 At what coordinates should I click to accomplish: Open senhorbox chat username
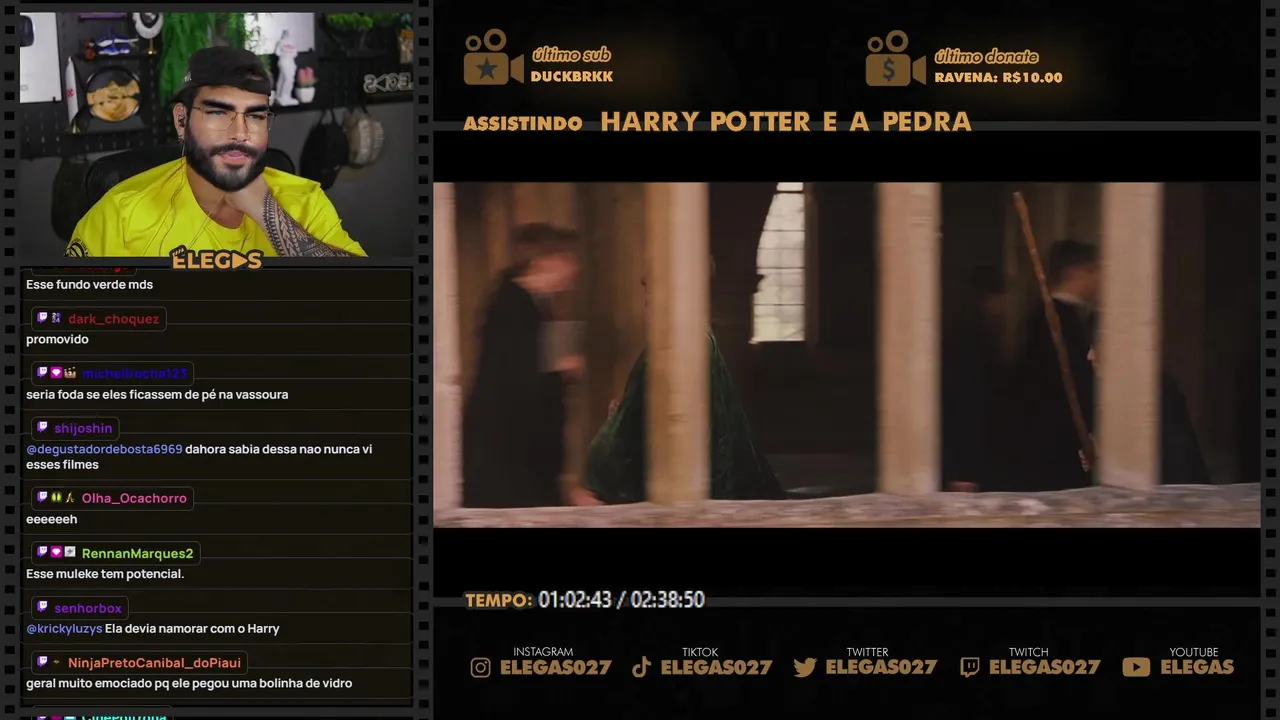[88, 608]
